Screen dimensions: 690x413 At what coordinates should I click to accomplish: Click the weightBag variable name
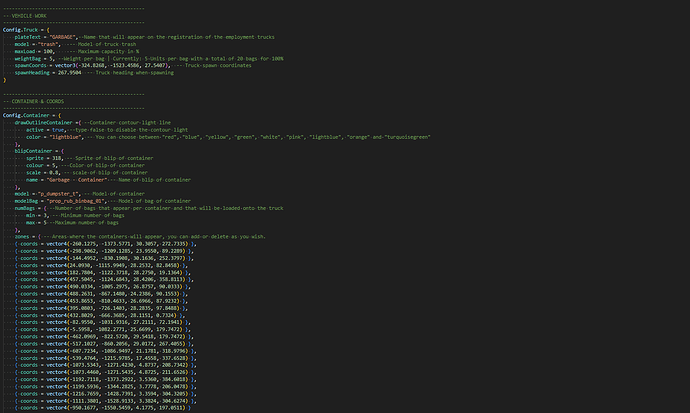(x=28, y=59)
